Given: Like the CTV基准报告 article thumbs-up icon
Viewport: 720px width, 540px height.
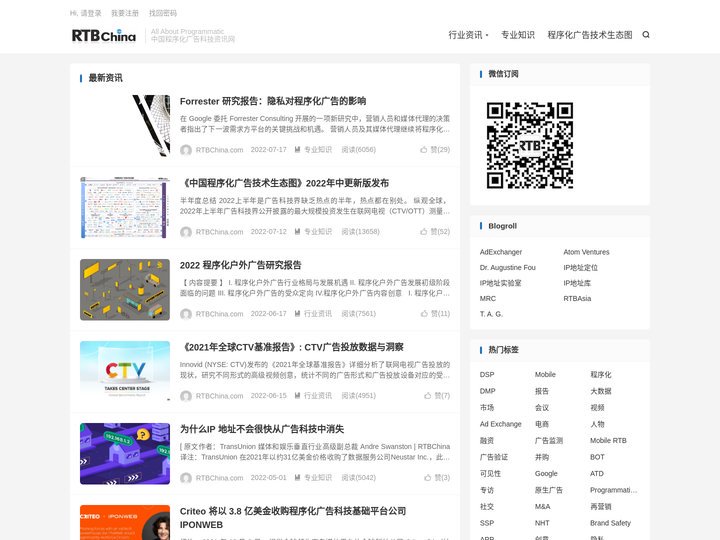Looking at the screenshot, I should coord(428,396).
